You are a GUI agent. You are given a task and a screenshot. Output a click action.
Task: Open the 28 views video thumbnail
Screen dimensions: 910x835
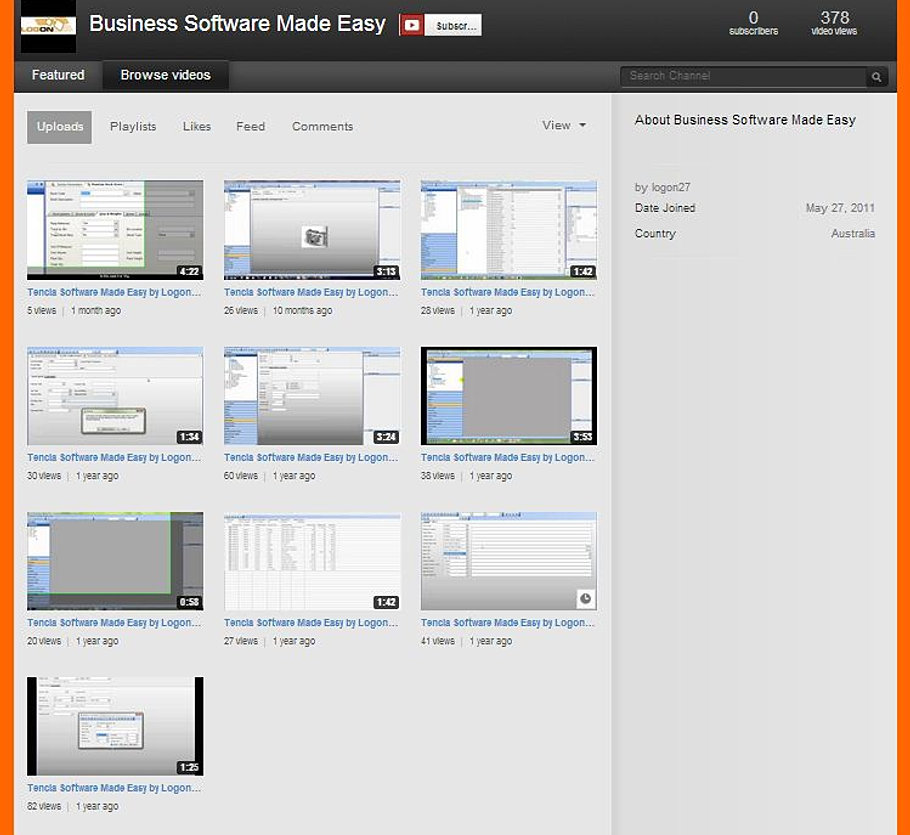click(508, 230)
